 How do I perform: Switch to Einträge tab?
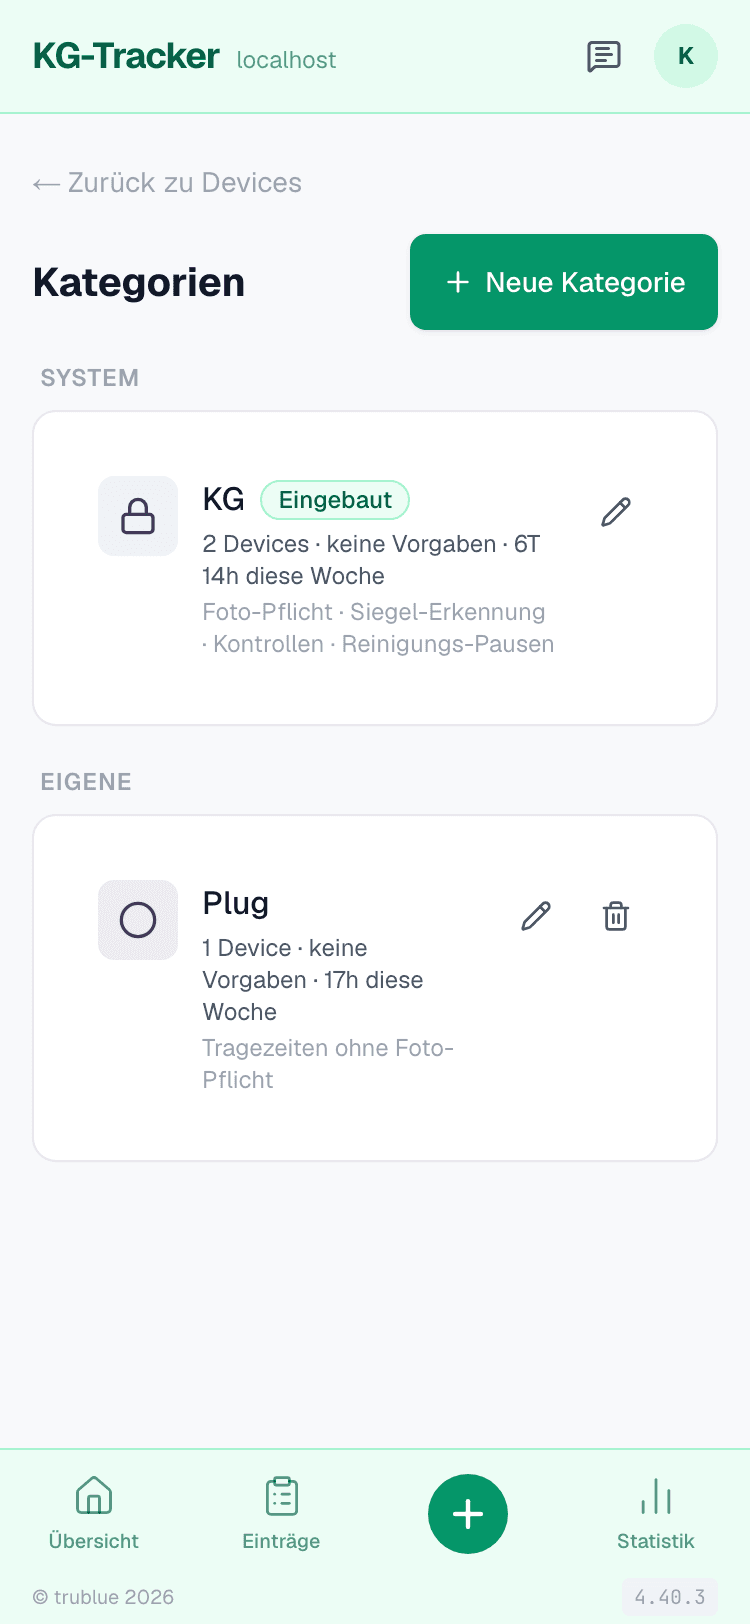281,1514
